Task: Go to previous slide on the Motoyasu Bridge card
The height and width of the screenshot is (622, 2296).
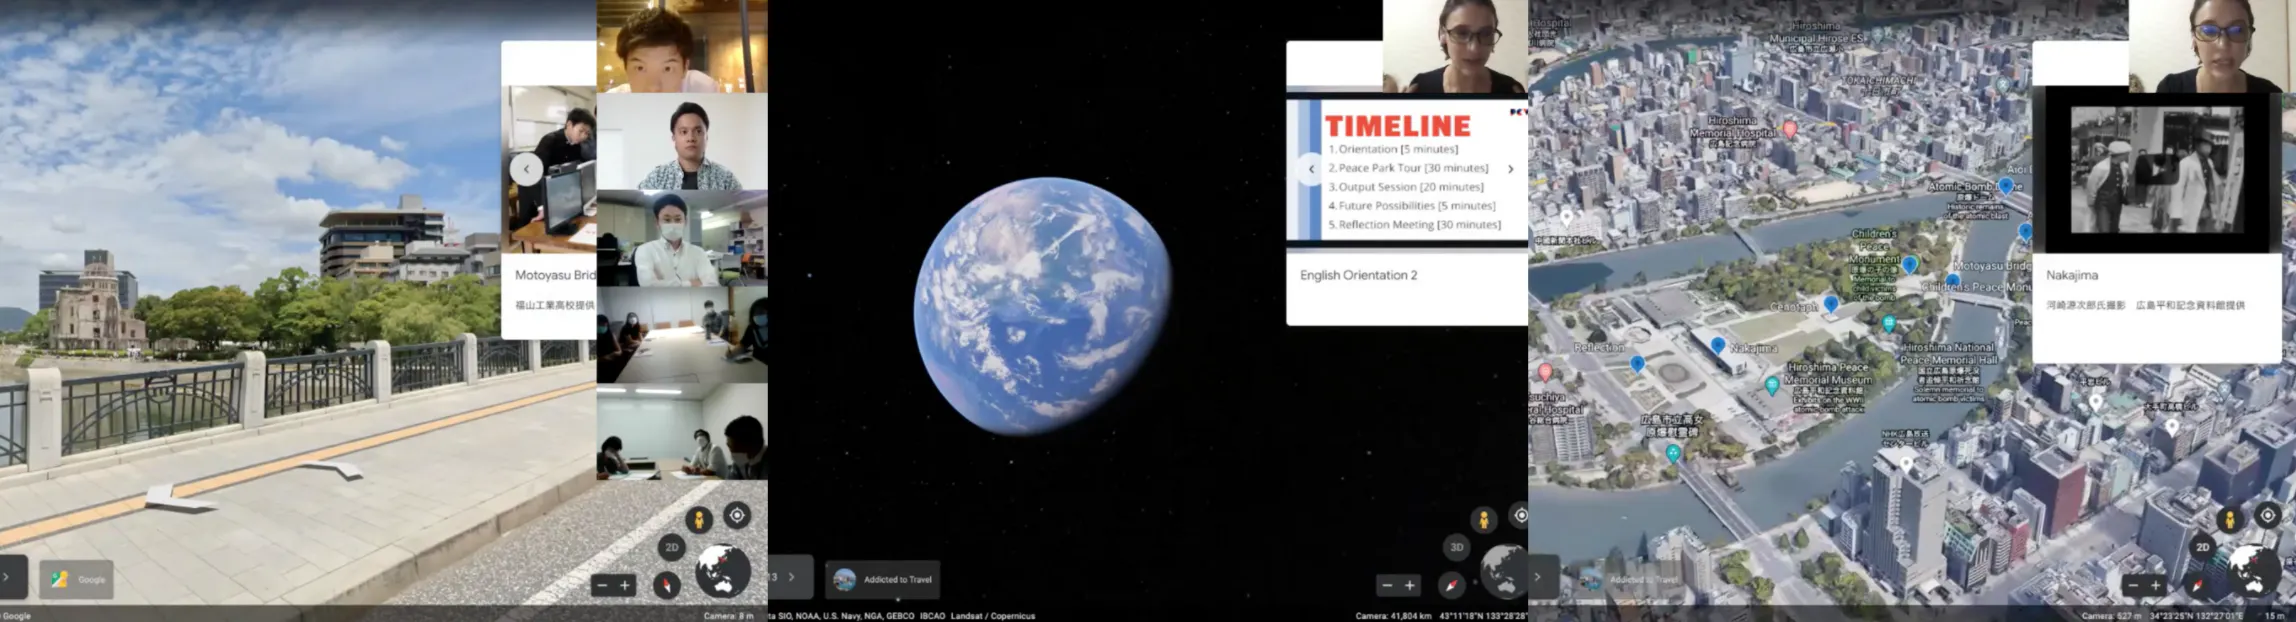Action: click(x=526, y=169)
